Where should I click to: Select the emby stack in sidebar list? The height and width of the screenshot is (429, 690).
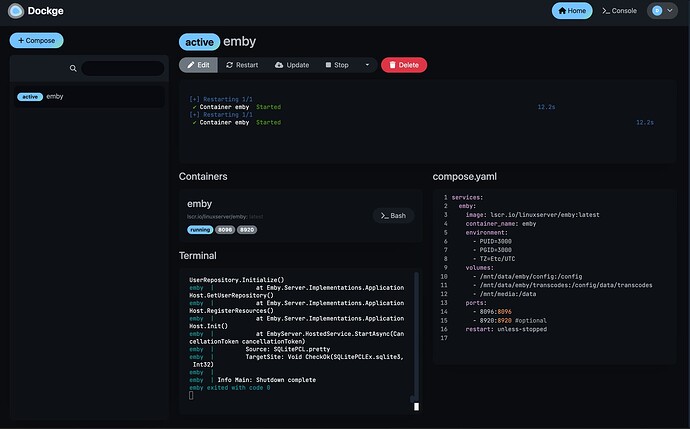89,96
